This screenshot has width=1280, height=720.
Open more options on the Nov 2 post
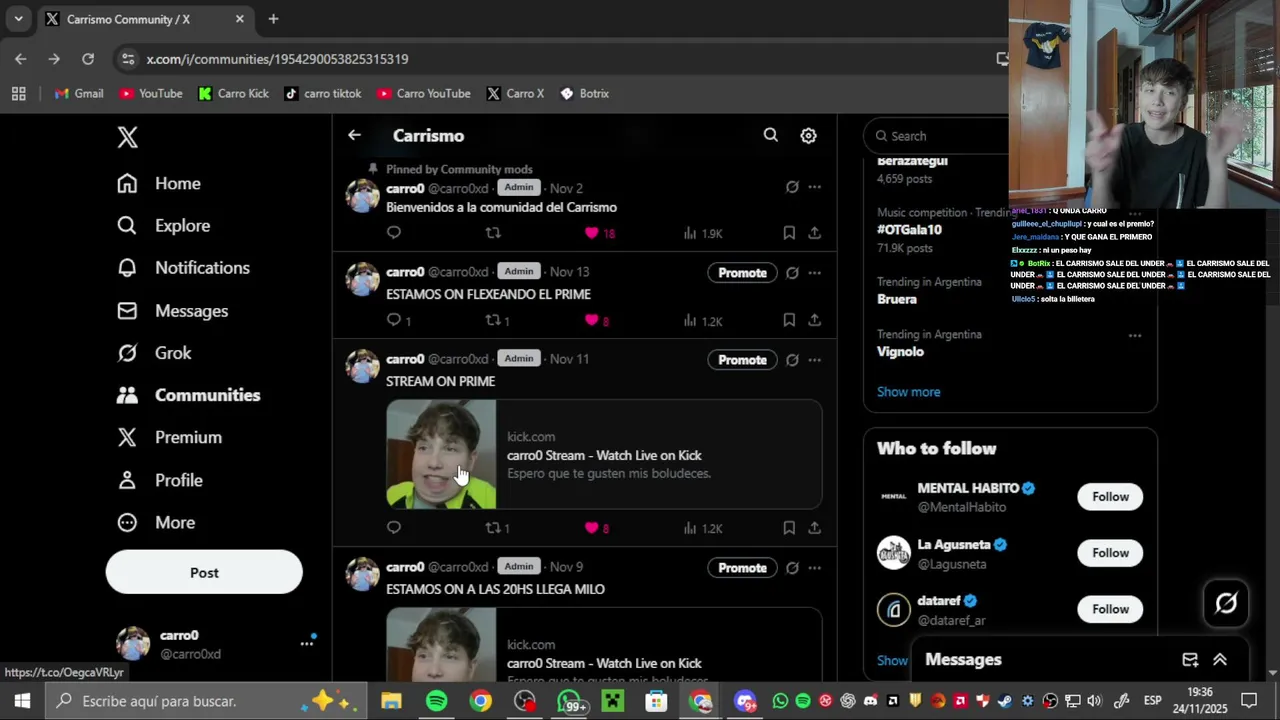coord(815,187)
